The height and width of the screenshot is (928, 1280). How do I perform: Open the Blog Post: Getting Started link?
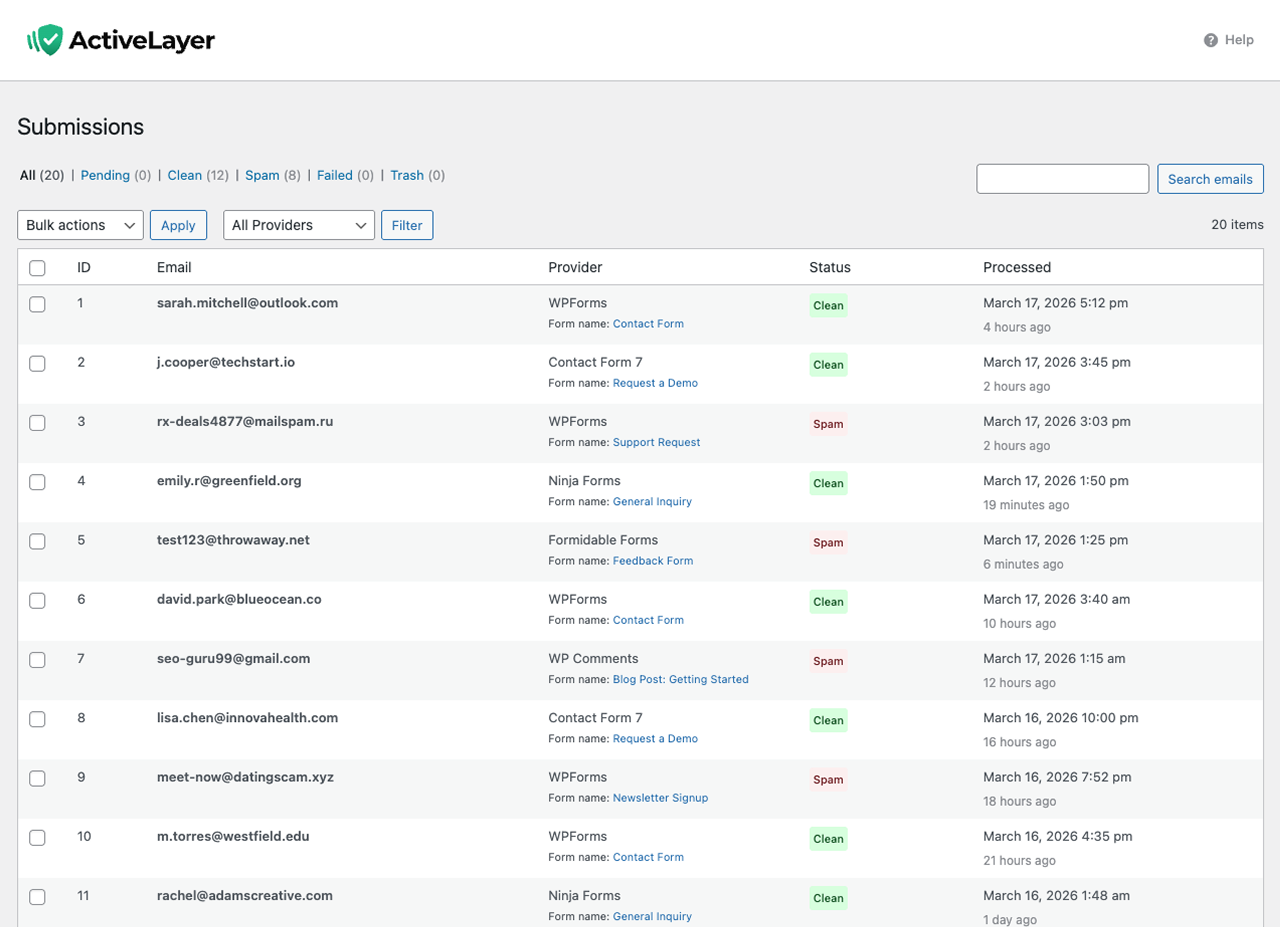[x=680, y=679]
